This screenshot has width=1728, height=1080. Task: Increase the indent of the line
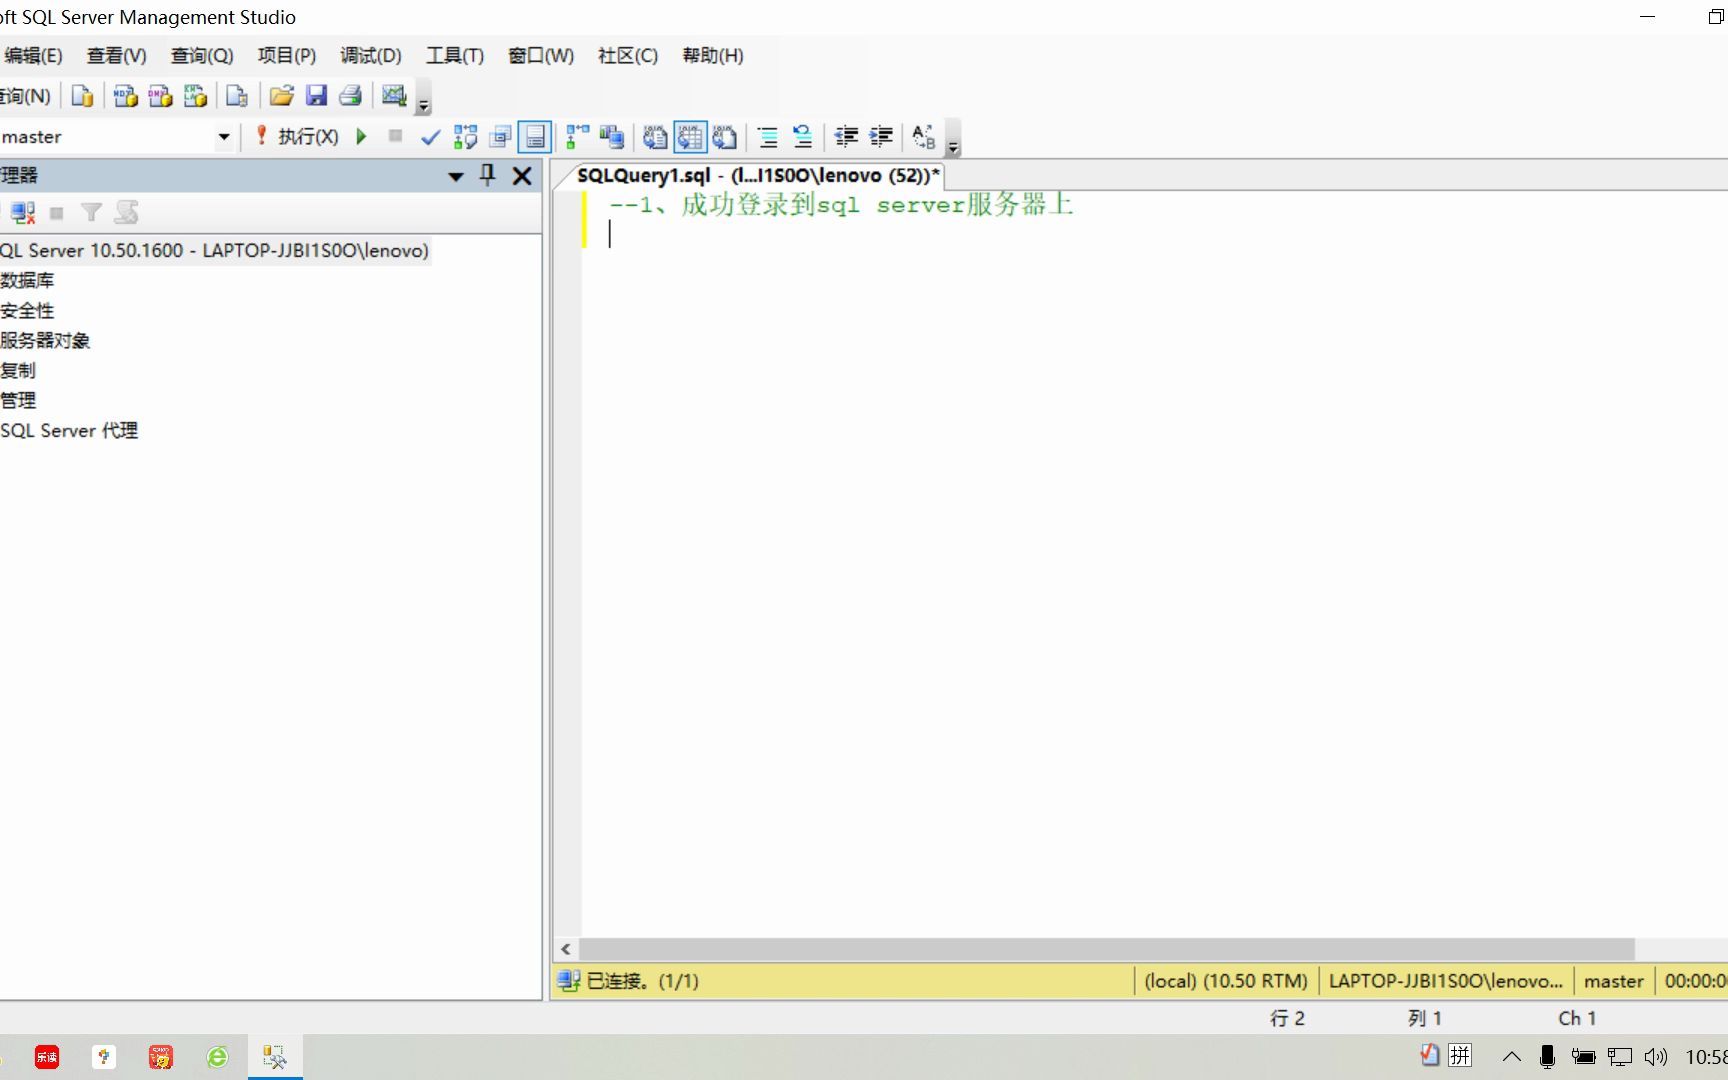(881, 137)
